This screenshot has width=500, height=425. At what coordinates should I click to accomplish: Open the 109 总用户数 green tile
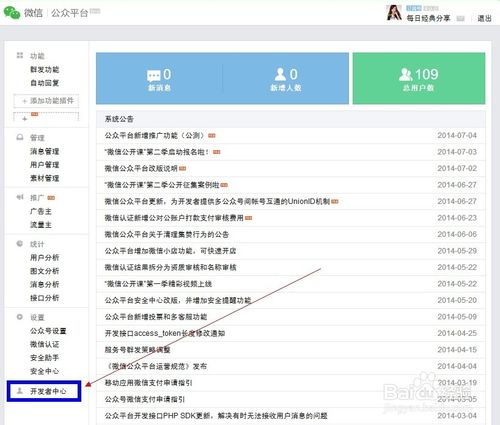[419, 78]
